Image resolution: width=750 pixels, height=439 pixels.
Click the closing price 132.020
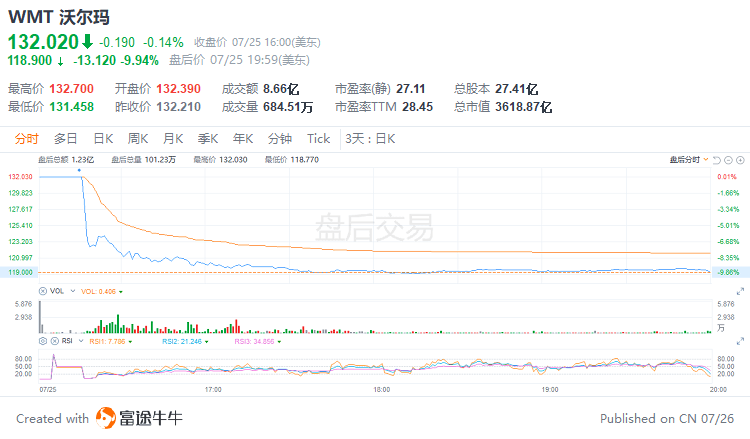click(x=43, y=42)
